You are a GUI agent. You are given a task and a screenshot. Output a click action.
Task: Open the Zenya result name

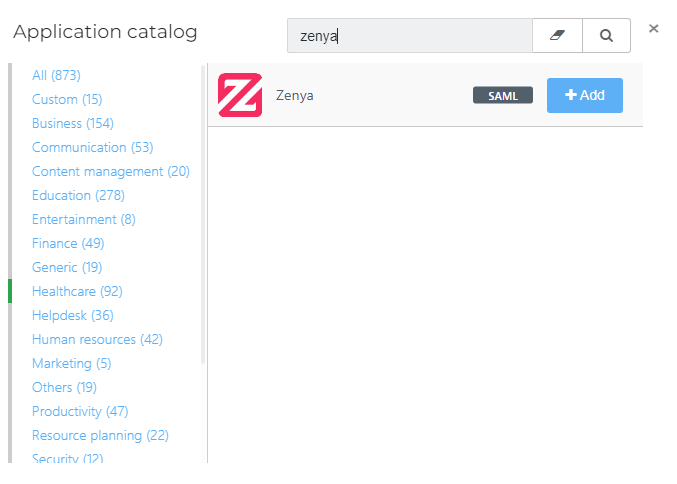[294, 95]
